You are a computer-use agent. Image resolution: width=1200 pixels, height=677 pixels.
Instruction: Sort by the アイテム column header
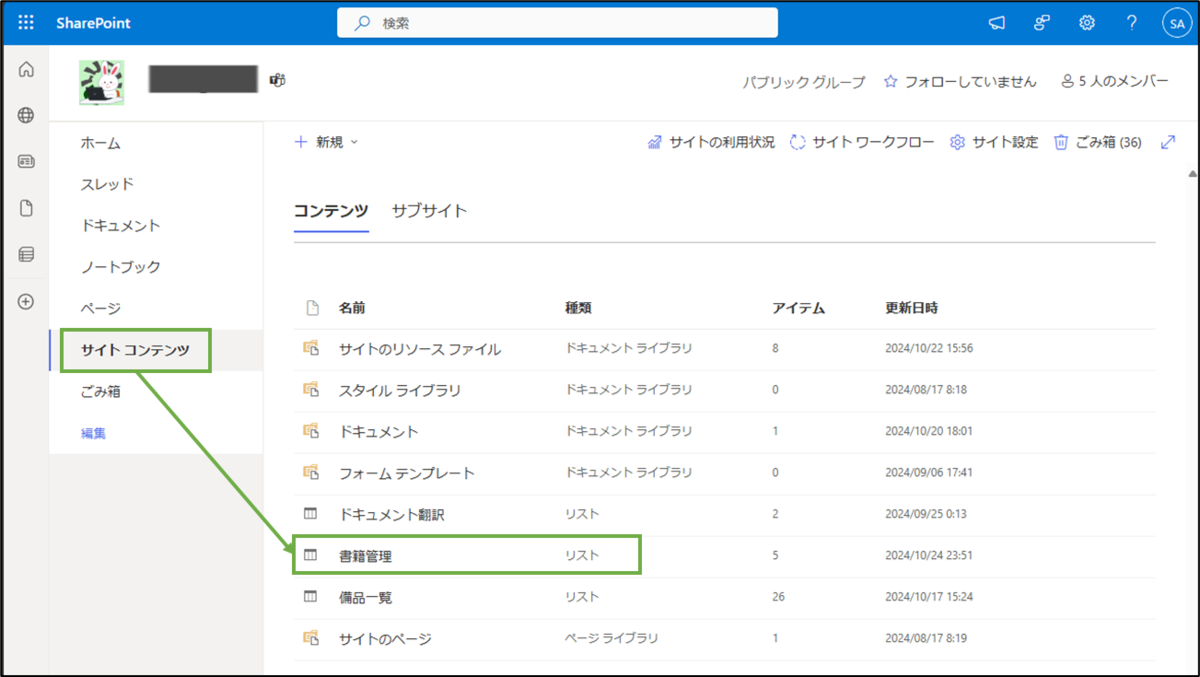tap(798, 308)
